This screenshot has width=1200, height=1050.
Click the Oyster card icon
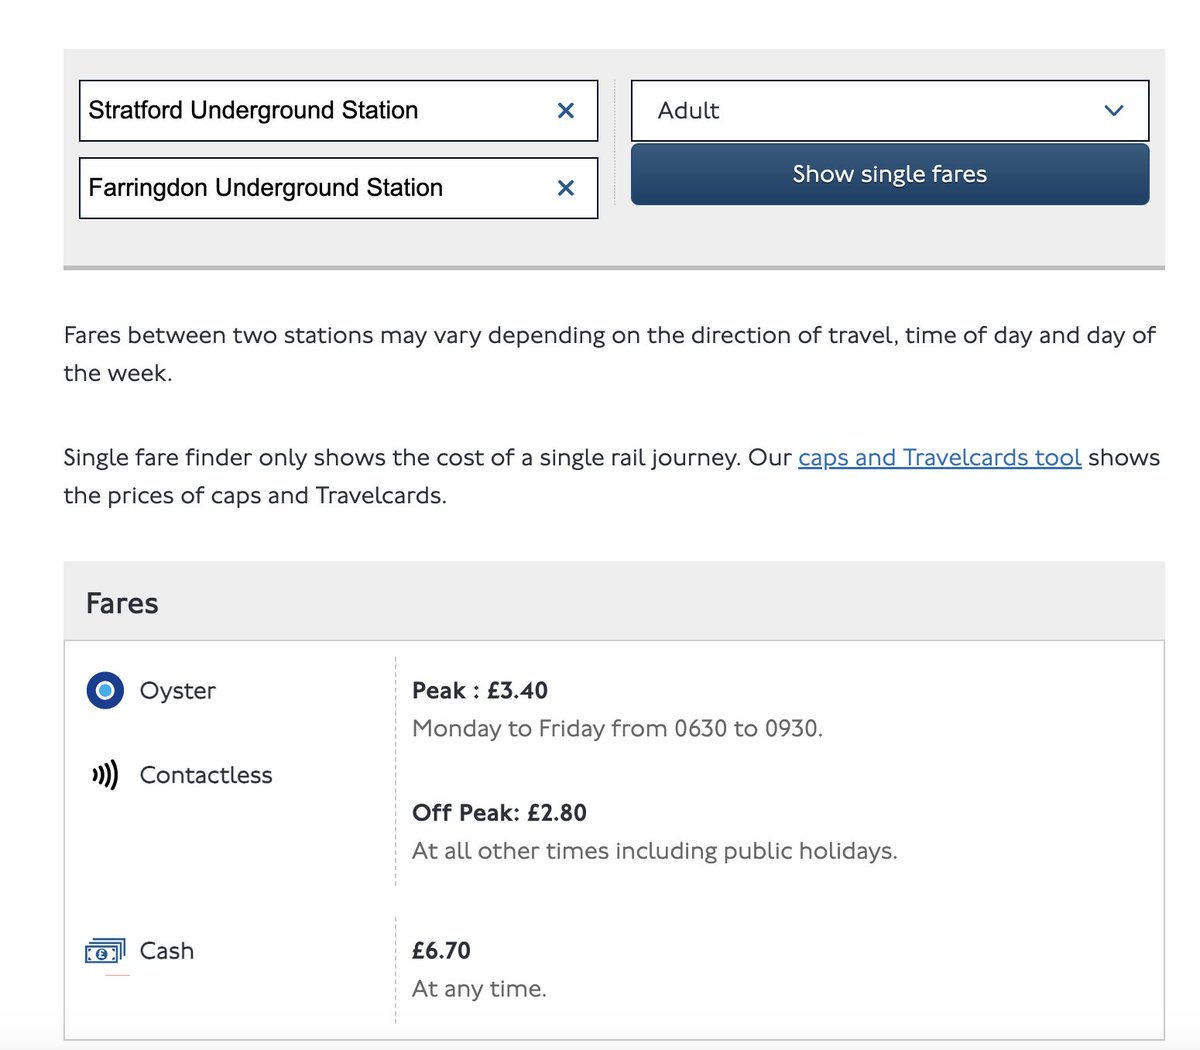coord(105,690)
